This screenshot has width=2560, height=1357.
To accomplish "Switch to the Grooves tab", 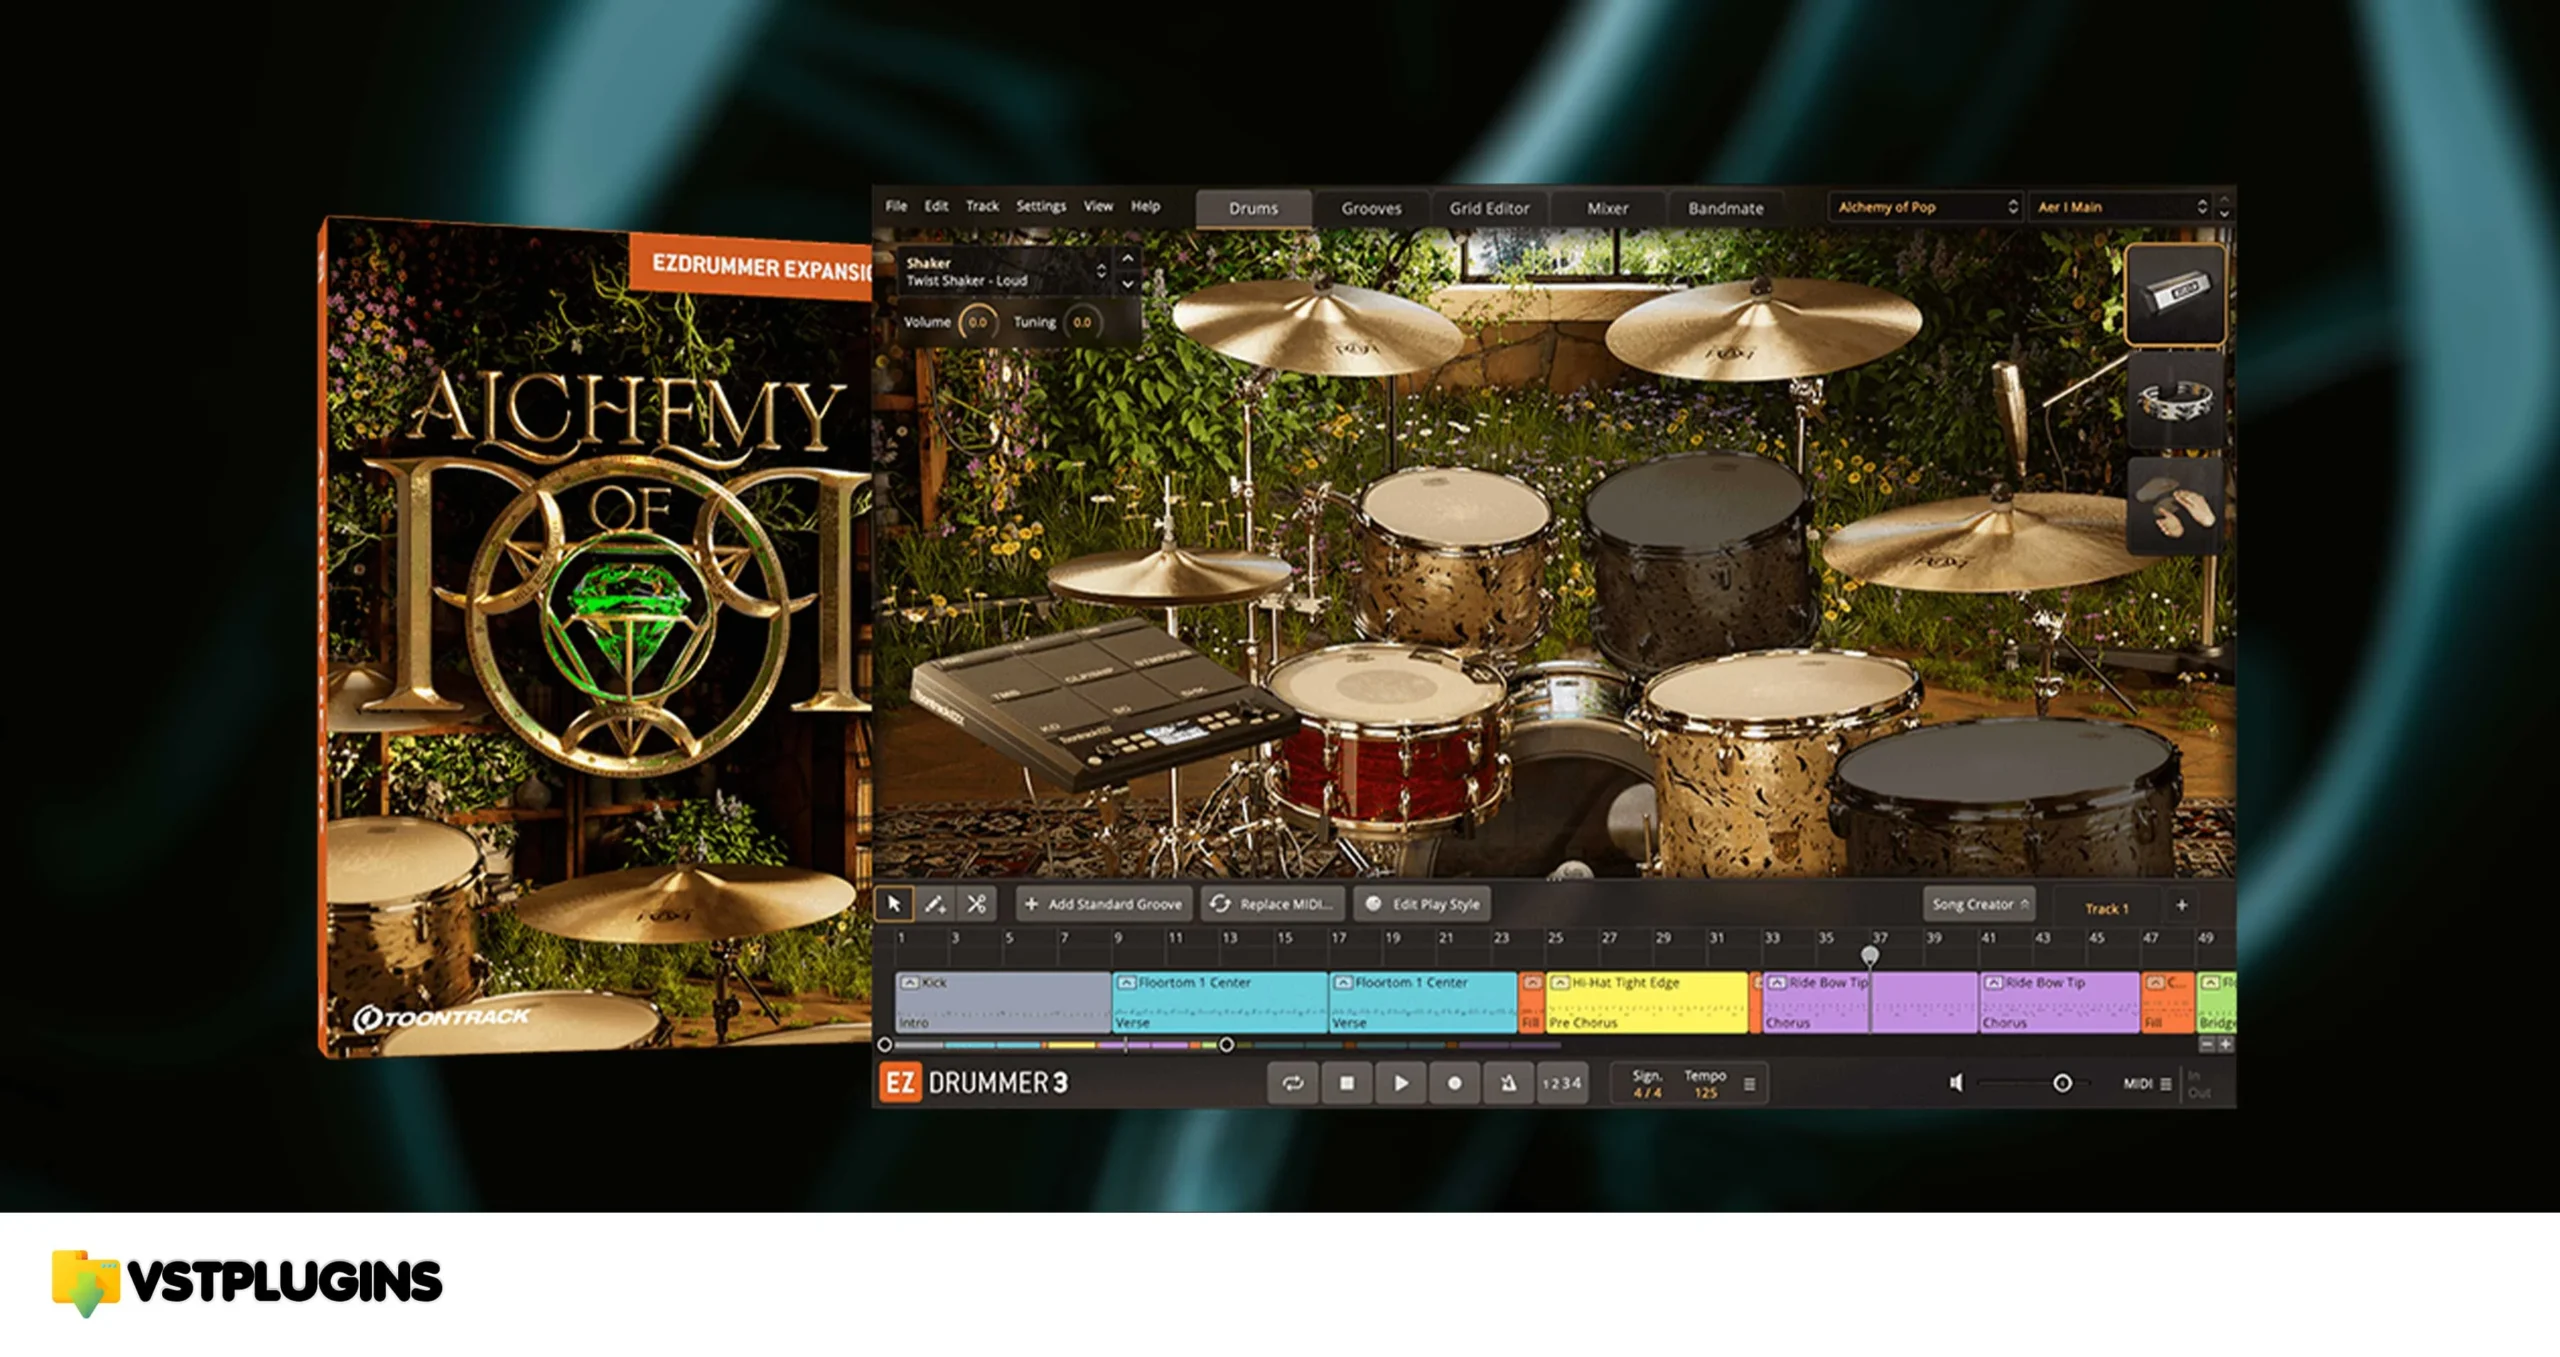I will tap(1371, 208).
